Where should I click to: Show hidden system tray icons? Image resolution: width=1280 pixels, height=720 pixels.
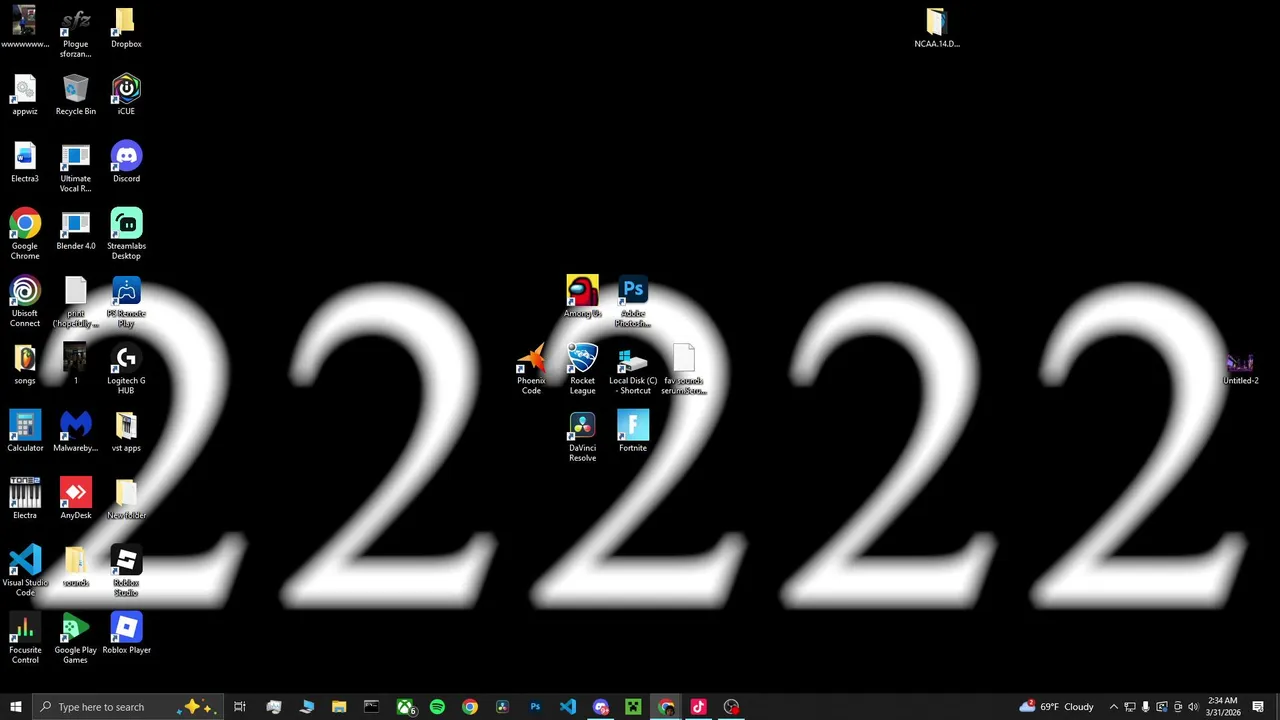(x=1113, y=707)
